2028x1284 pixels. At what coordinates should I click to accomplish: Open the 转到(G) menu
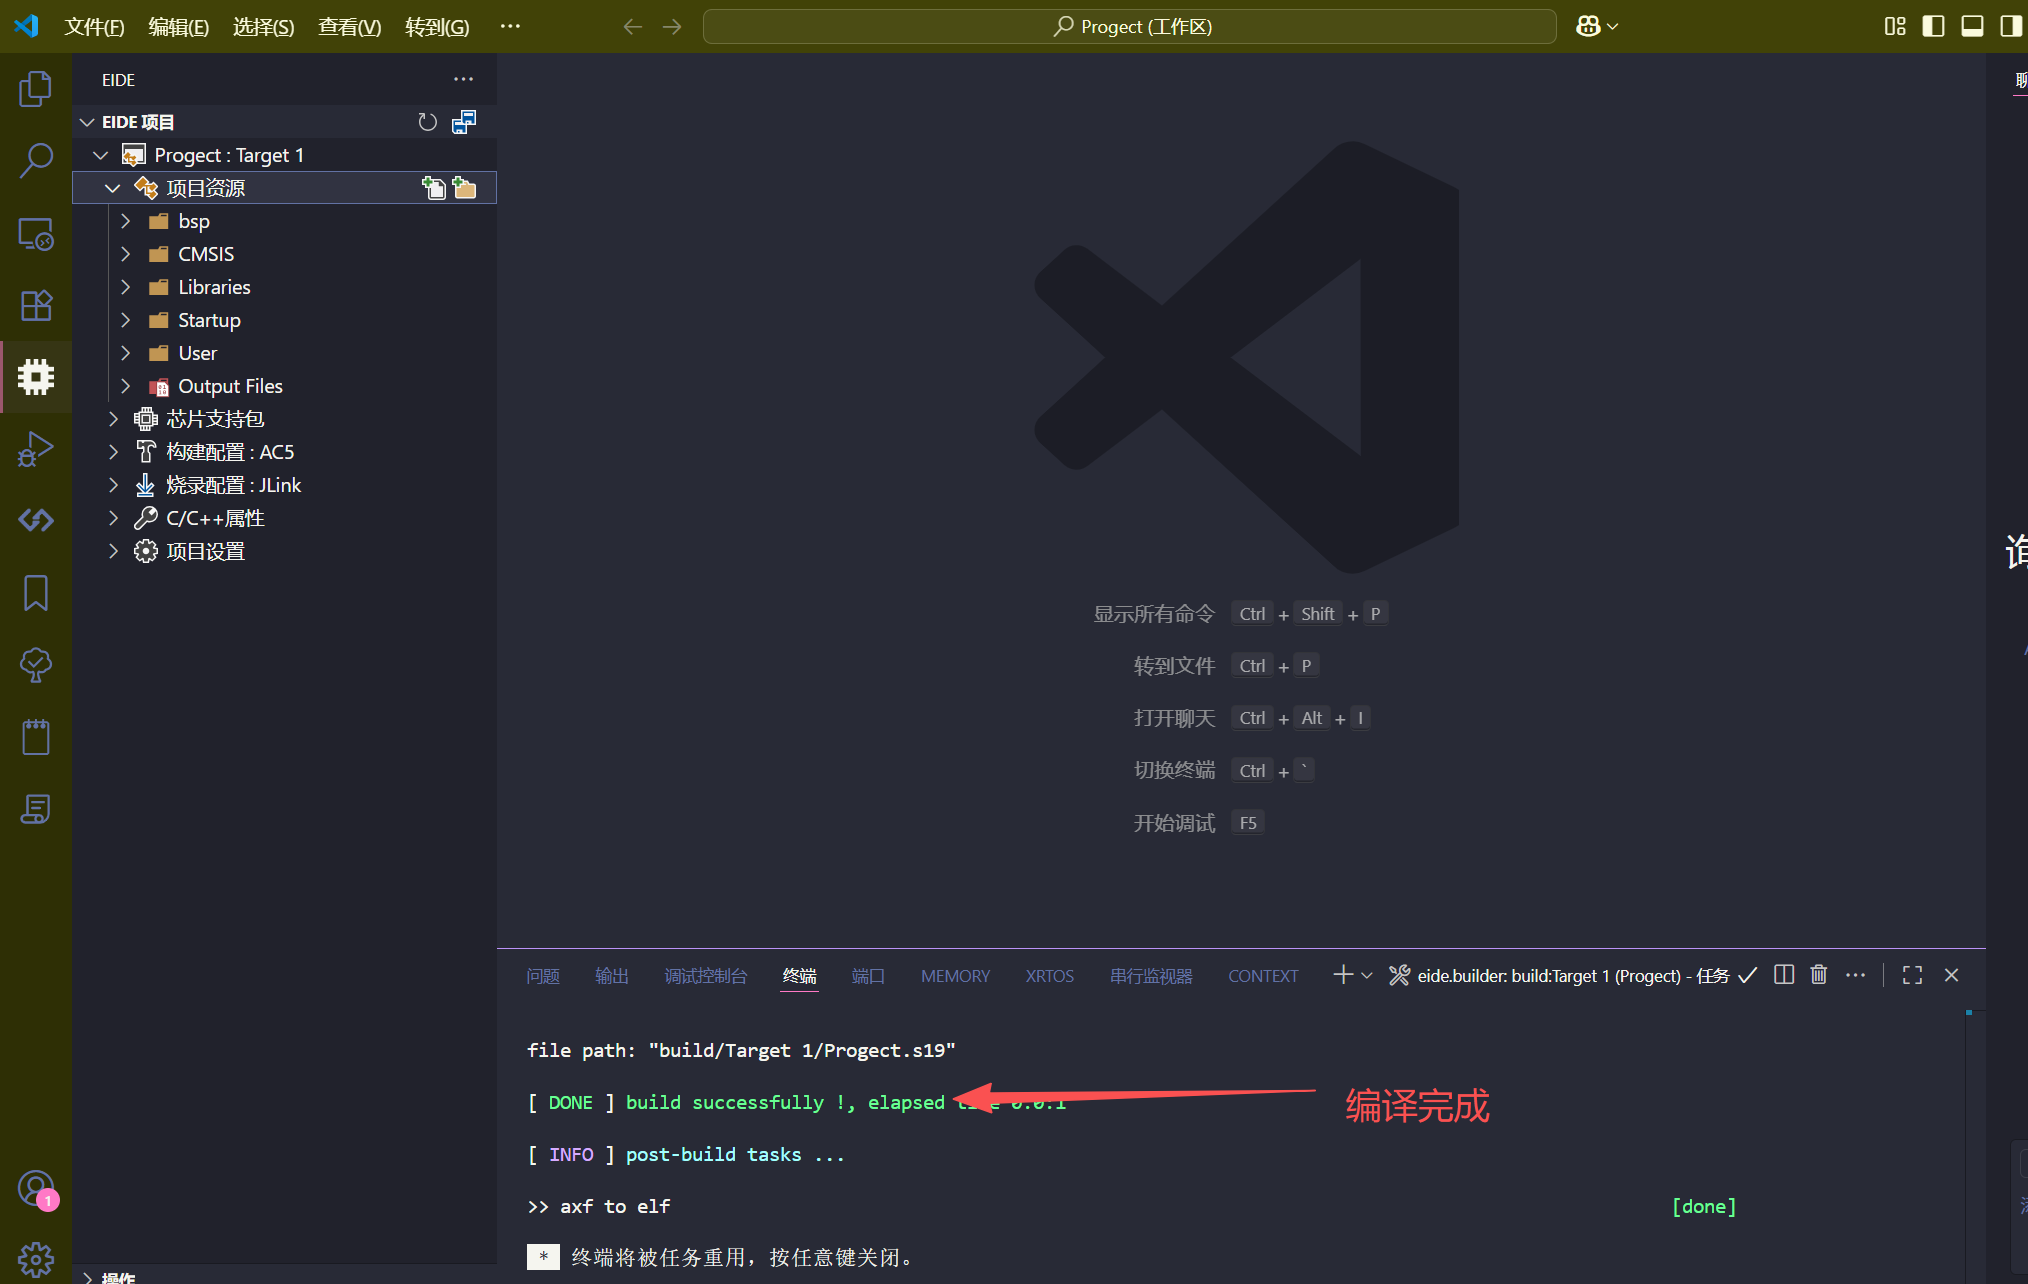437,27
